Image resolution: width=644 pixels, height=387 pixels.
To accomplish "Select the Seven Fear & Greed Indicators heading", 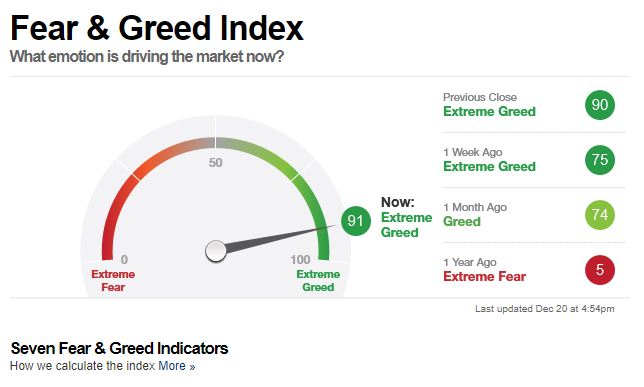I will (119, 348).
